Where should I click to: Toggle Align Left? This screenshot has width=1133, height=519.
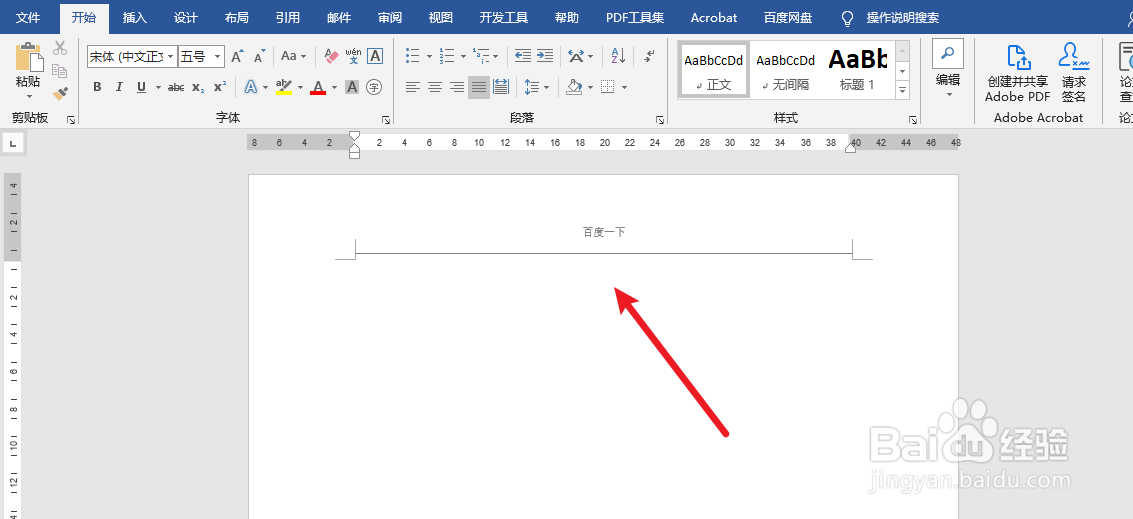413,87
